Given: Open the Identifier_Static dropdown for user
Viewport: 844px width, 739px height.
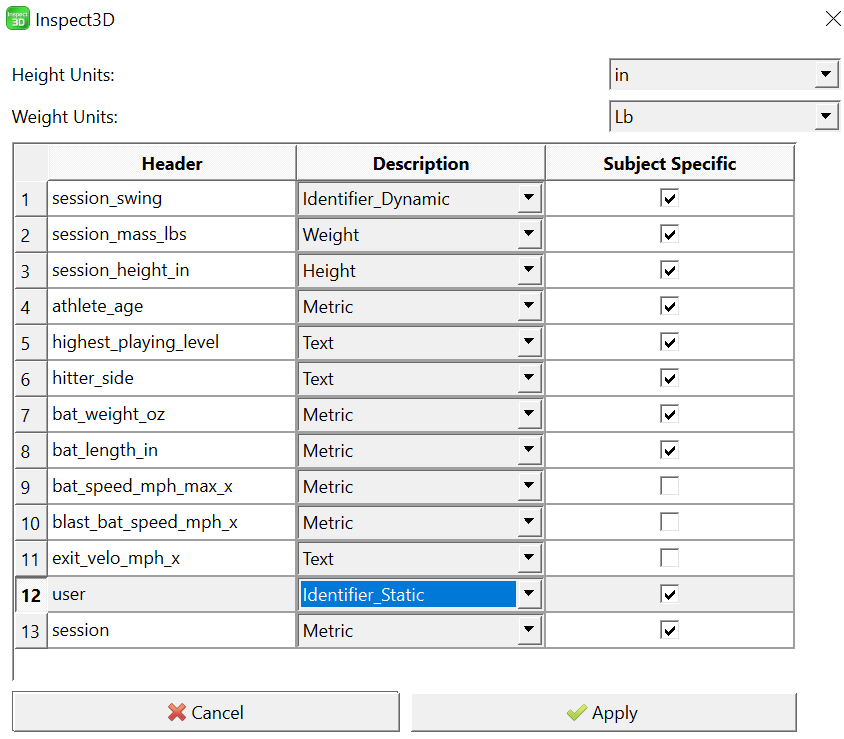Looking at the screenshot, I should pos(529,594).
